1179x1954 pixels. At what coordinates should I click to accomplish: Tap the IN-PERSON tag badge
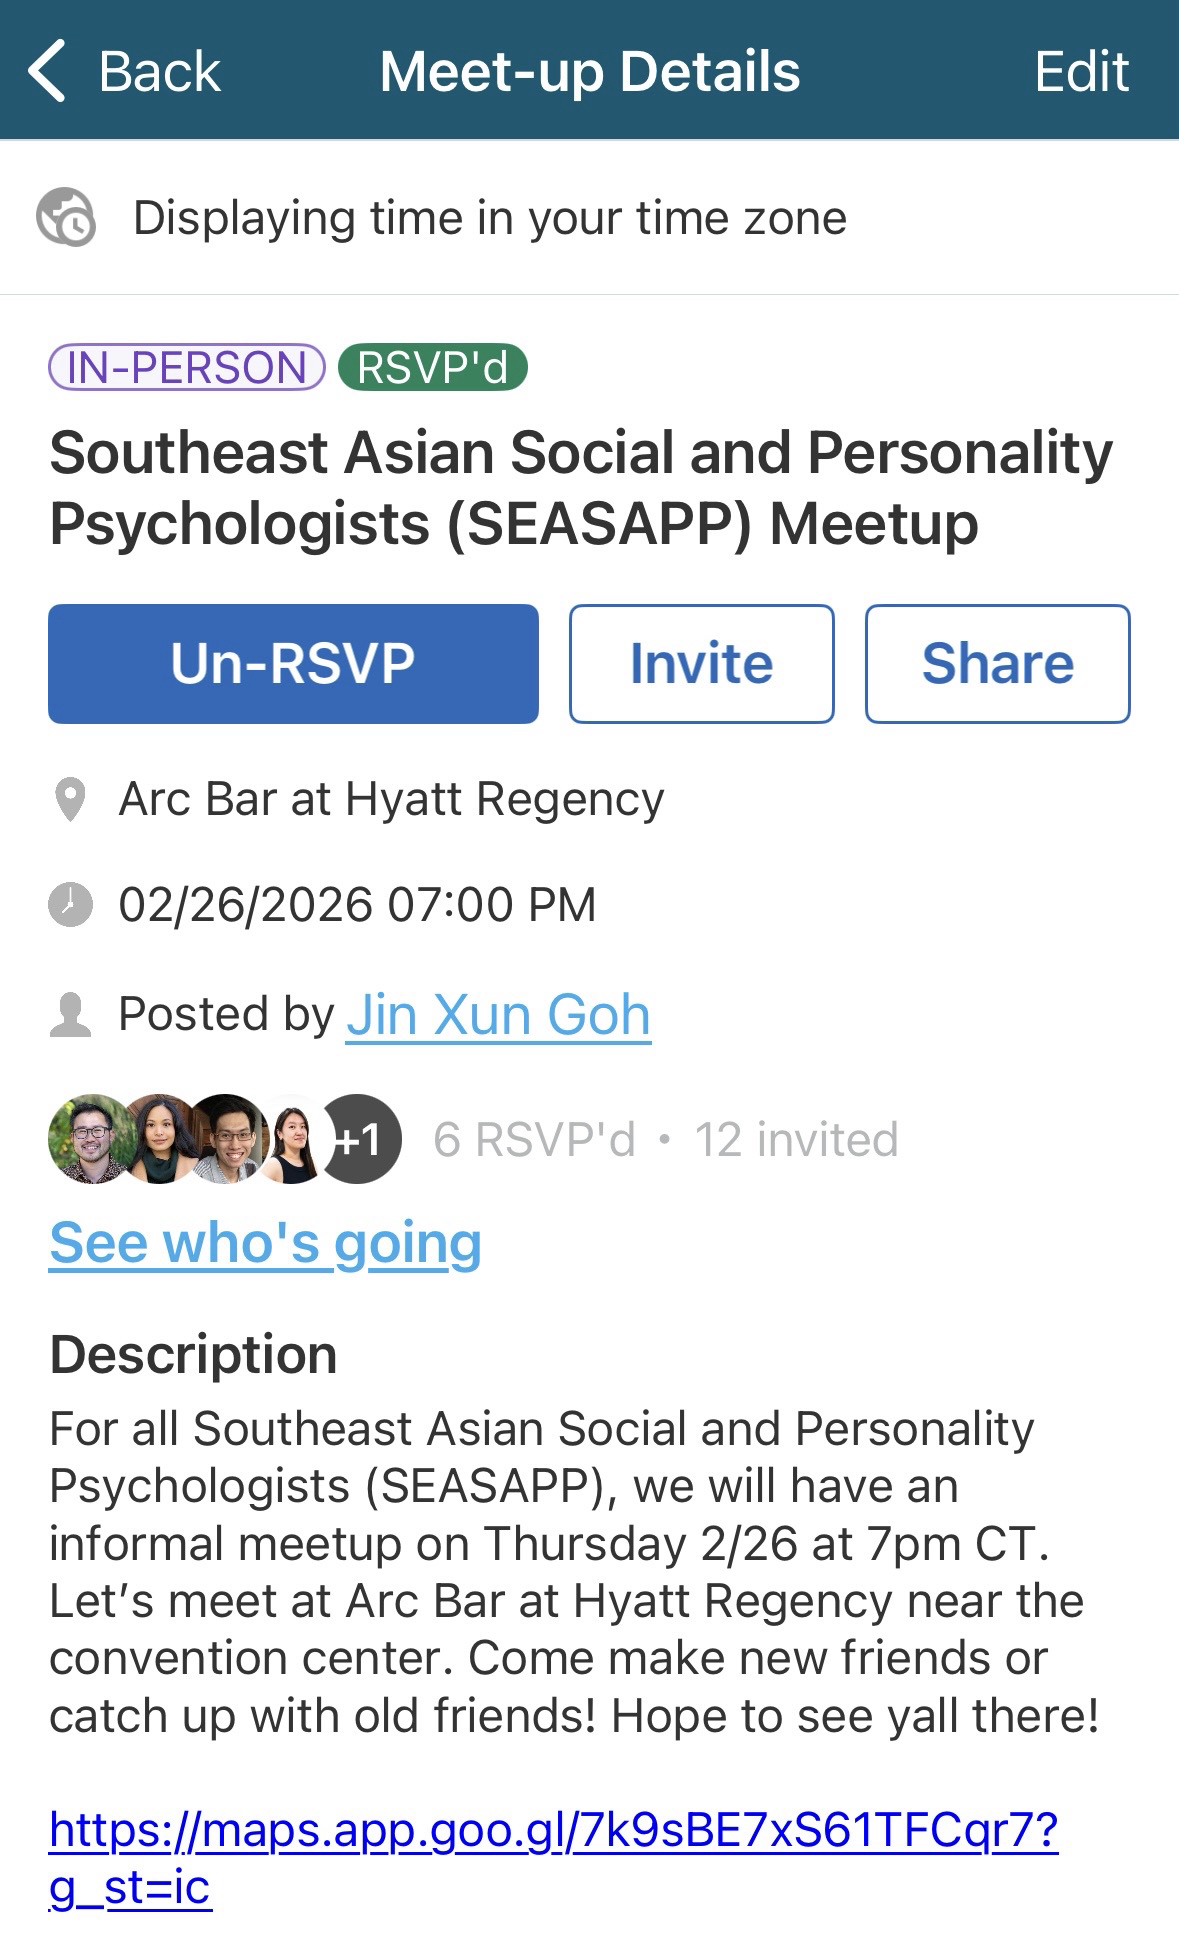186,367
